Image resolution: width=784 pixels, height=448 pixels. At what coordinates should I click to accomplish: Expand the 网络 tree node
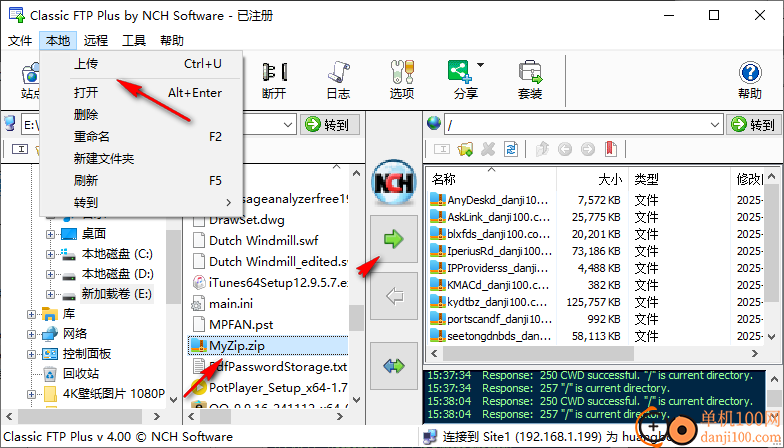tap(32, 334)
